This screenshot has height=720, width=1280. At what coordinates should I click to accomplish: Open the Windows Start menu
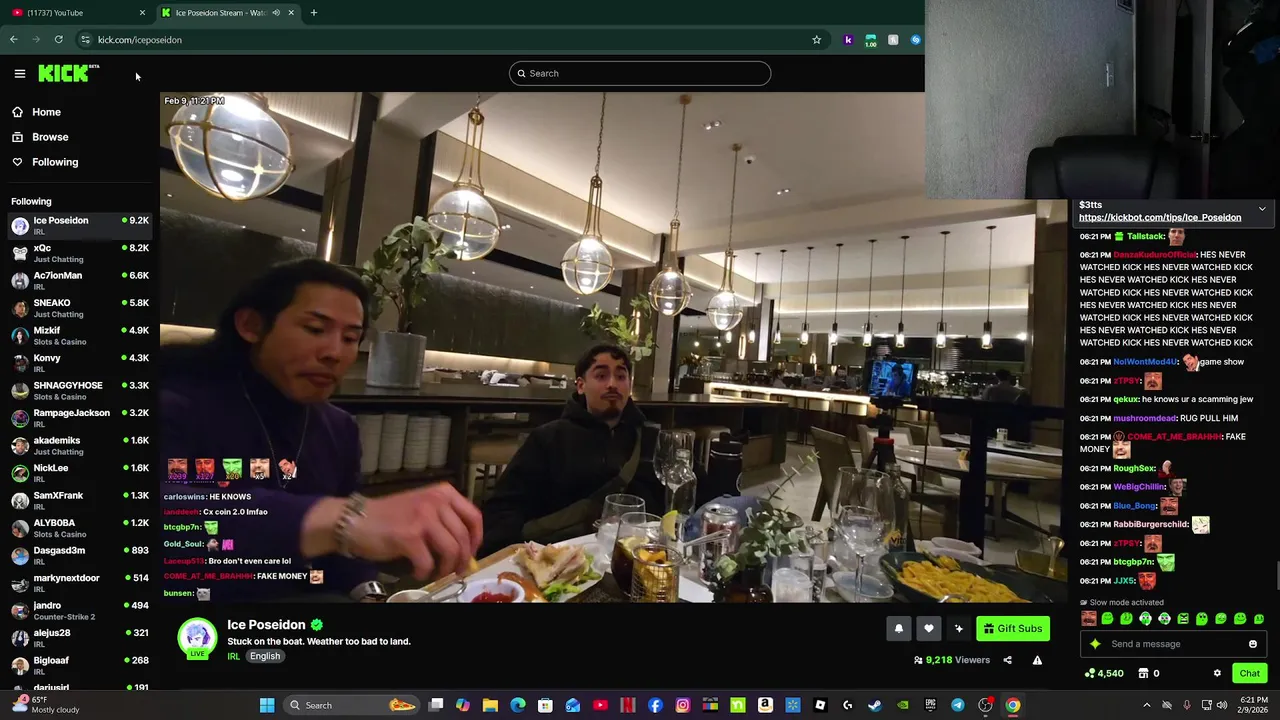pos(267,705)
